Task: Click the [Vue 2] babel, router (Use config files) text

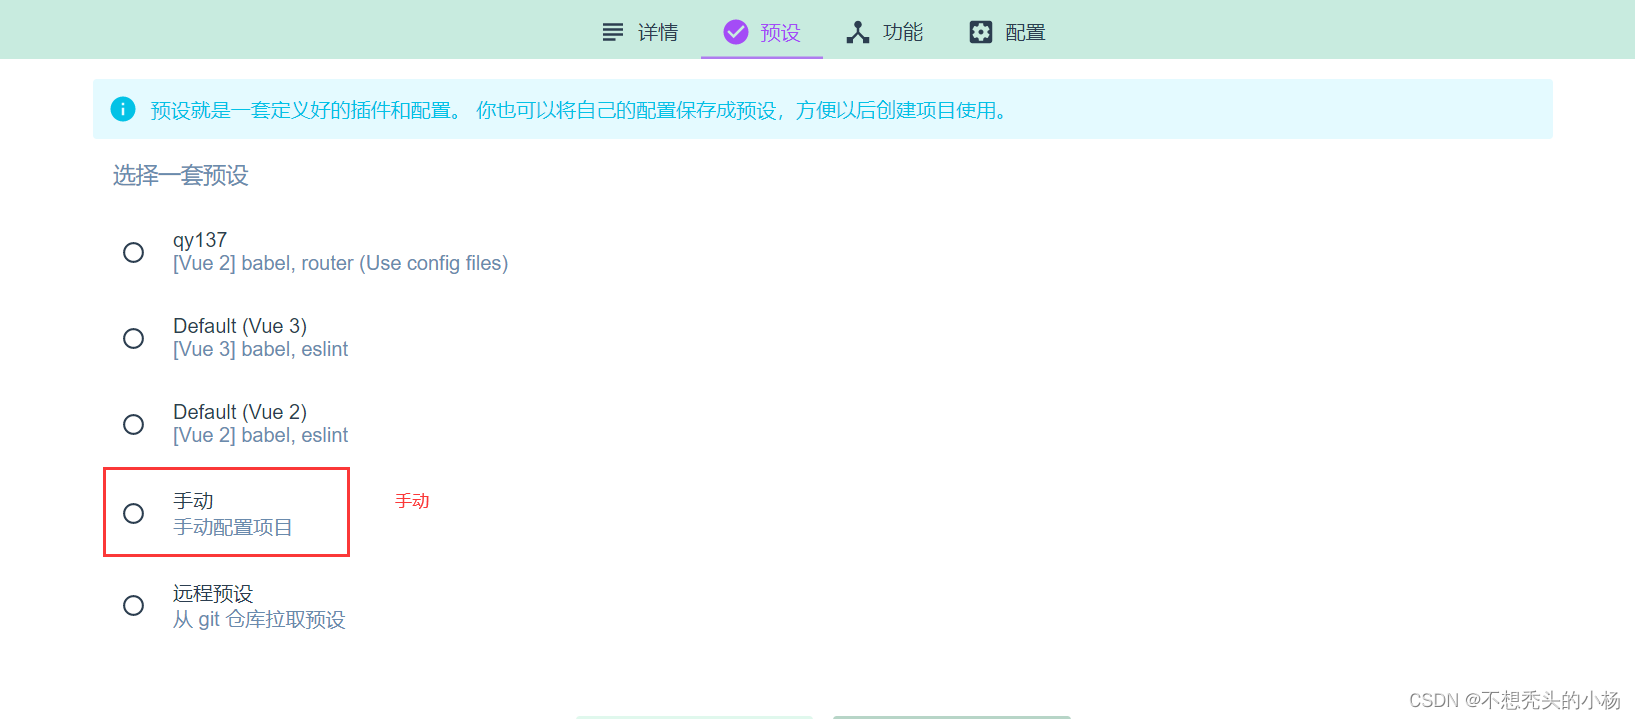Action: click(x=341, y=263)
